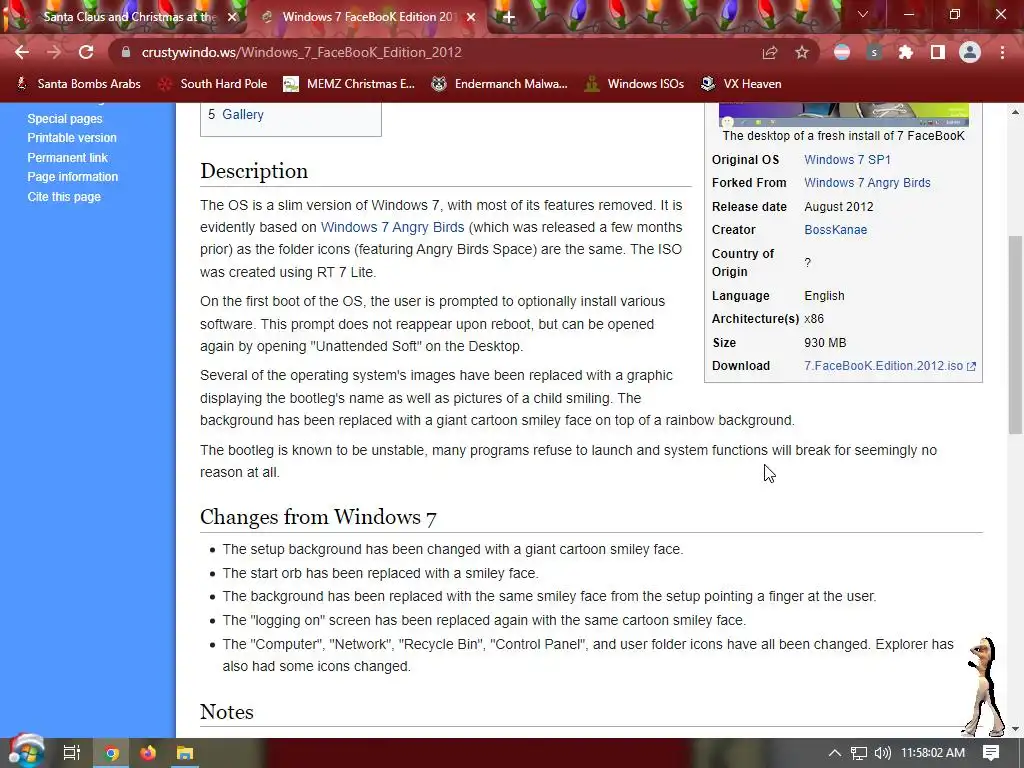Switch to Santa Claus and Christmas tab
This screenshot has width=1024, height=768.
coord(124,17)
